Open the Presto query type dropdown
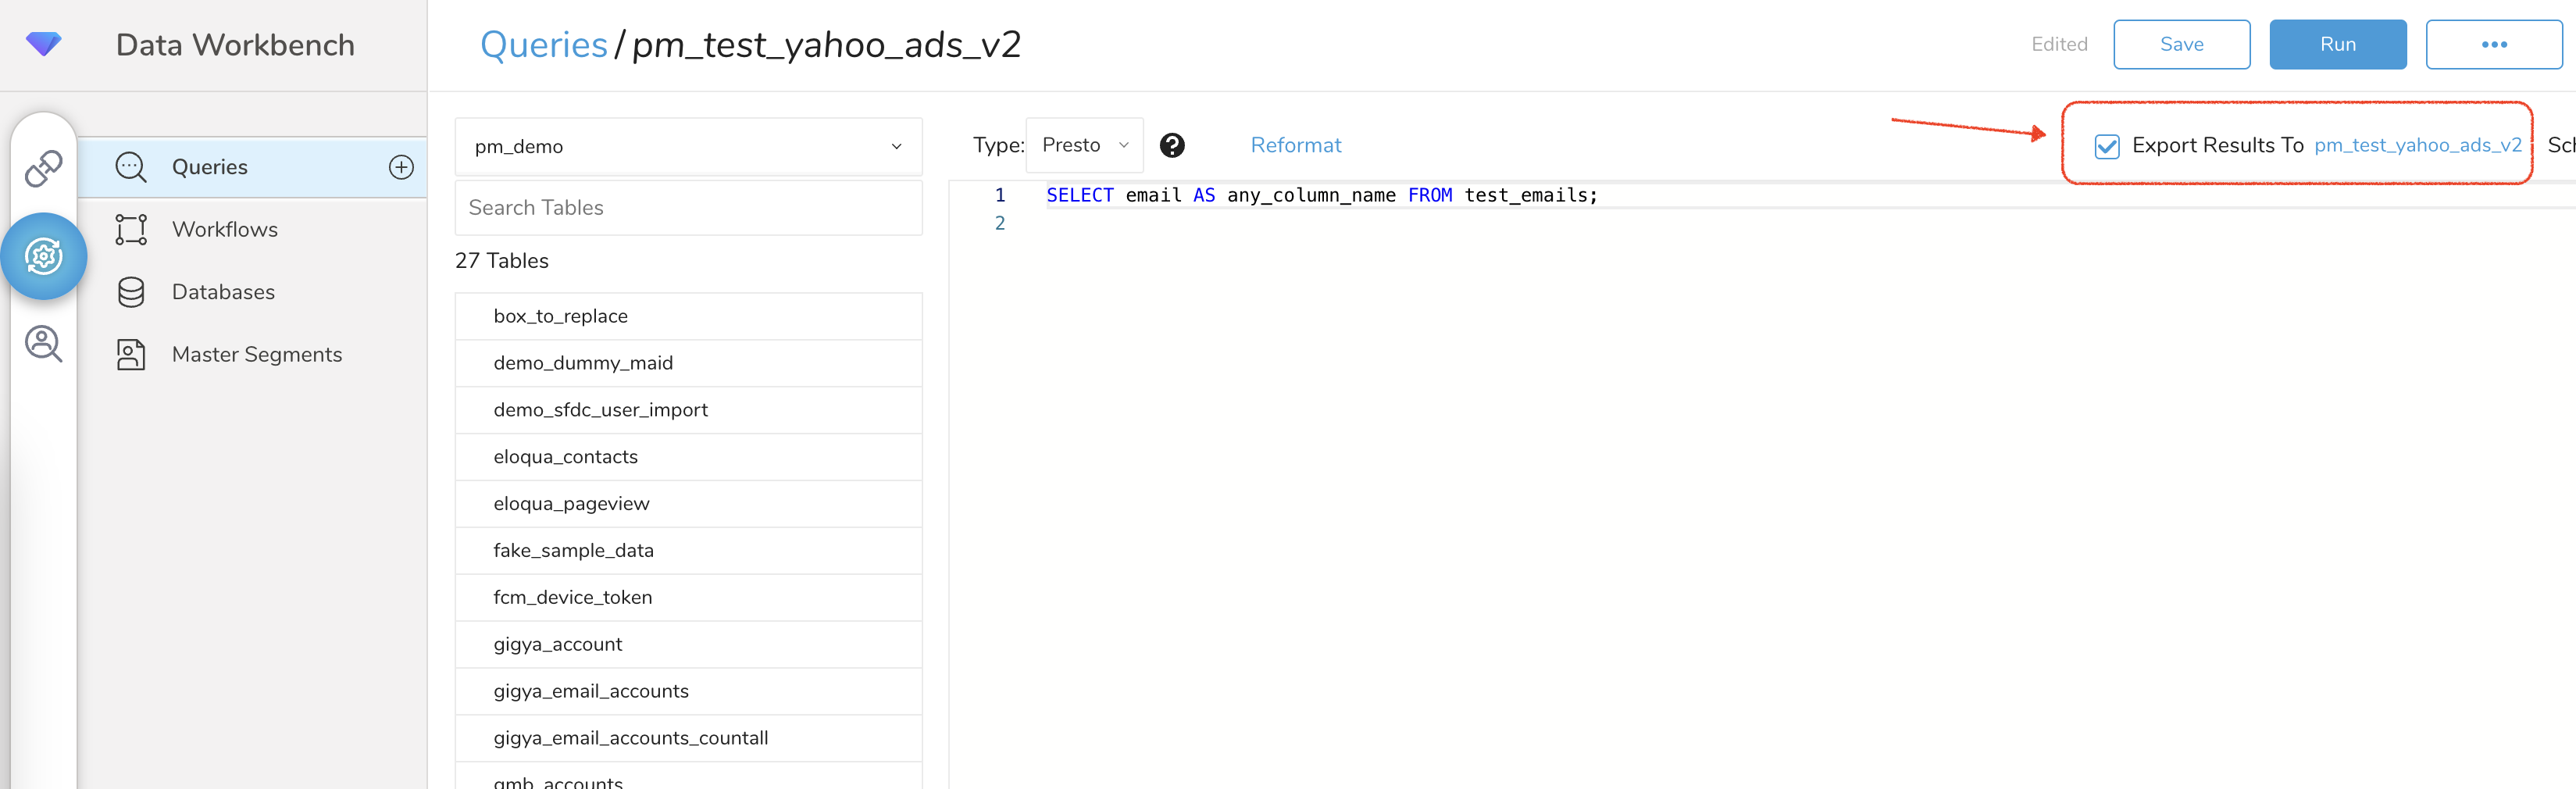The image size is (2576, 789). pyautogui.click(x=1084, y=146)
